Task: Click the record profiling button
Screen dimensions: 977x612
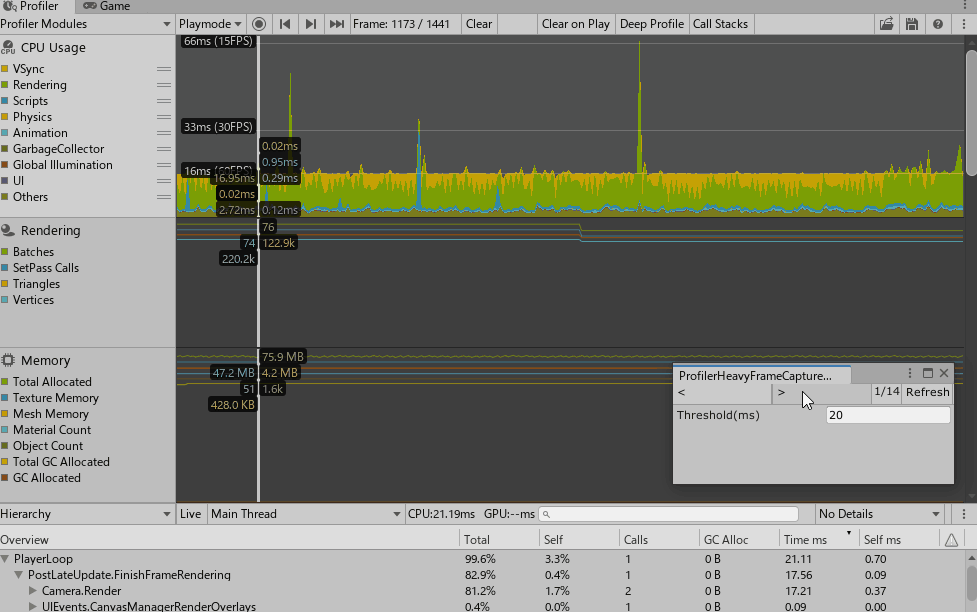Action: 259,24
